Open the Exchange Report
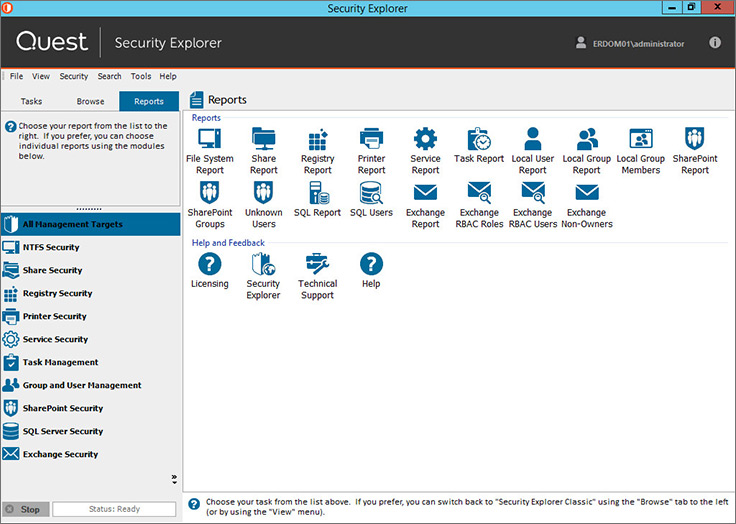The height and width of the screenshot is (524, 736). click(425, 205)
